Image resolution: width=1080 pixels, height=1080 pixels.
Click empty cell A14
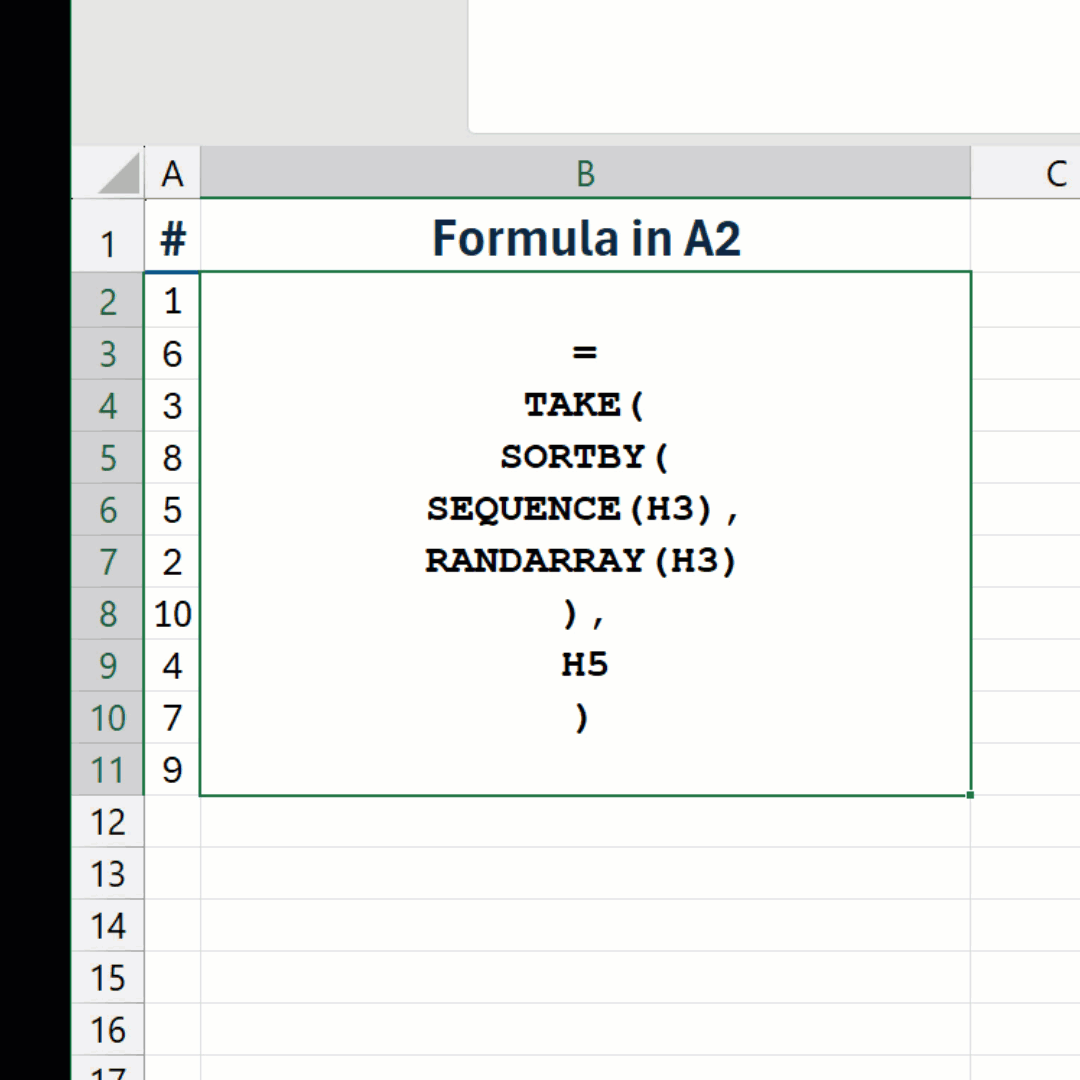pos(172,926)
